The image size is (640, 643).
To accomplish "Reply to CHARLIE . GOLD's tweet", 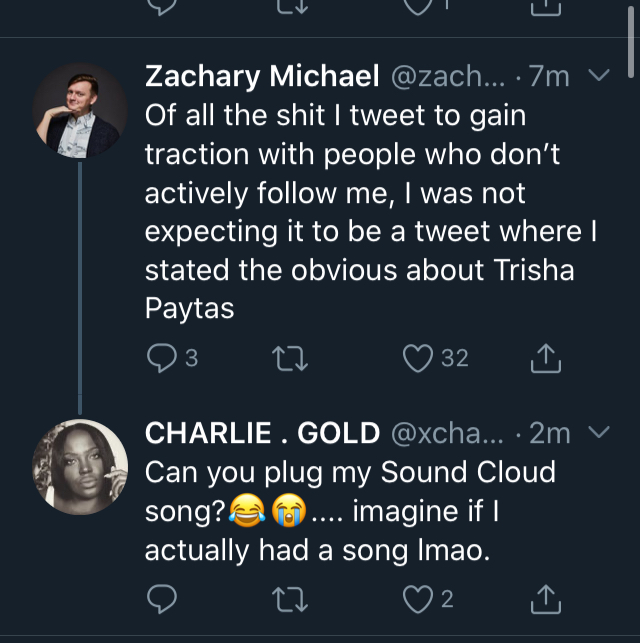I will pyautogui.click(x=162, y=598).
